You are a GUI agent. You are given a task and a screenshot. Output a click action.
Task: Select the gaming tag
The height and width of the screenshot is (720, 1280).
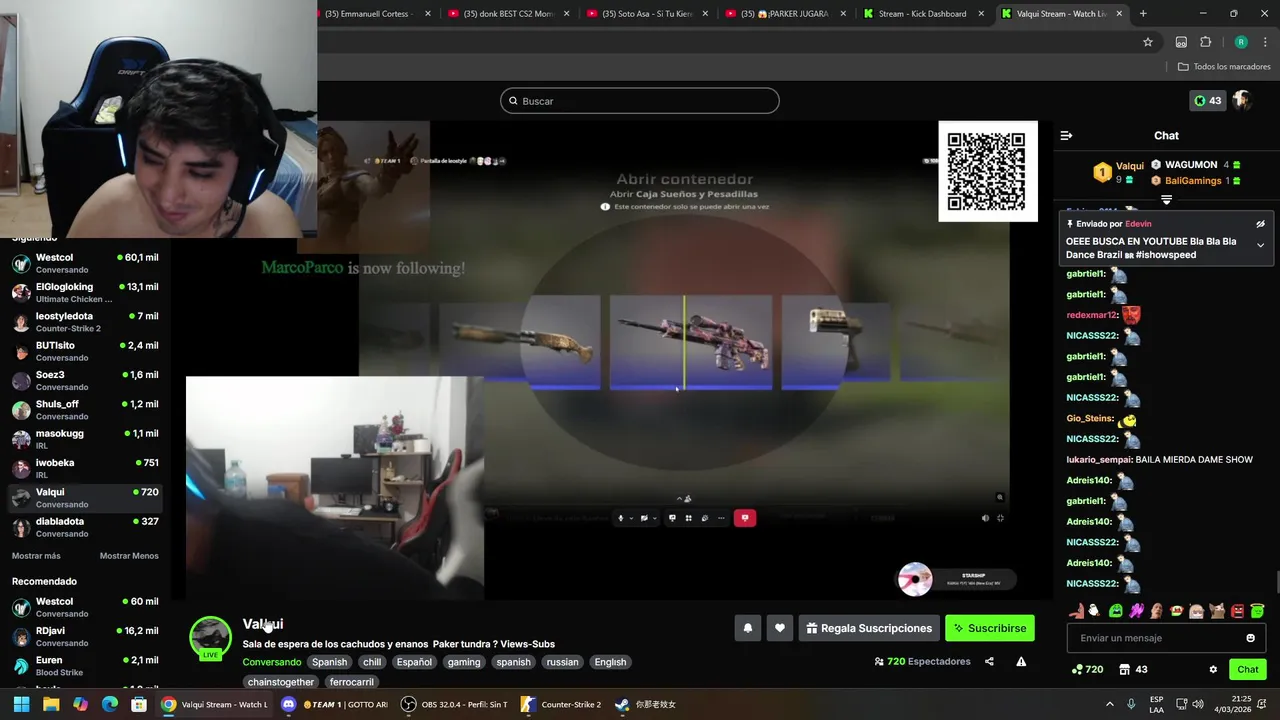[464, 662]
